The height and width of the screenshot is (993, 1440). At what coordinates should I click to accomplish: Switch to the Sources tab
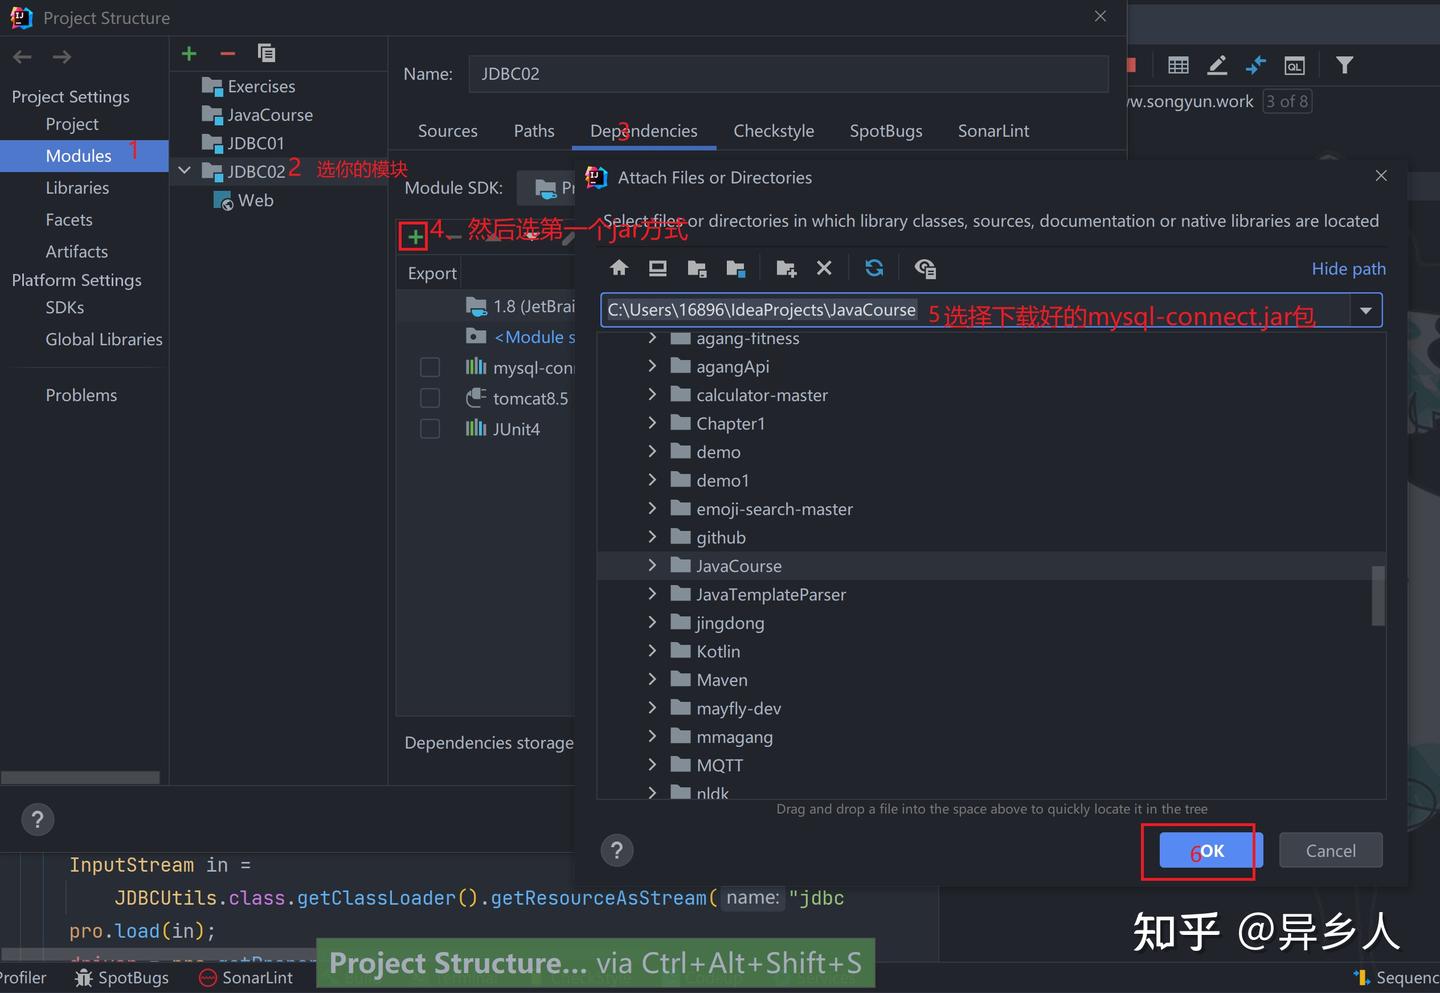pyautogui.click(x=447, y=130)
